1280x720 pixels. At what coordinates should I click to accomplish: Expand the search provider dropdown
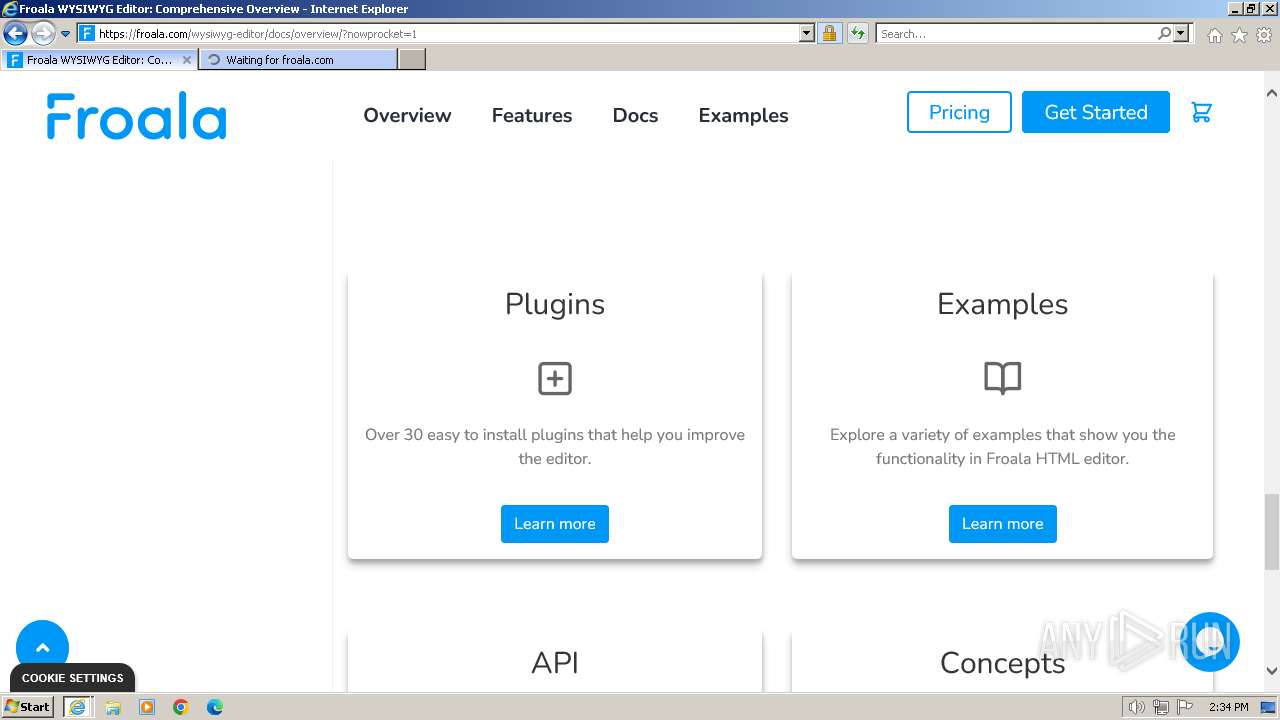1181,33
